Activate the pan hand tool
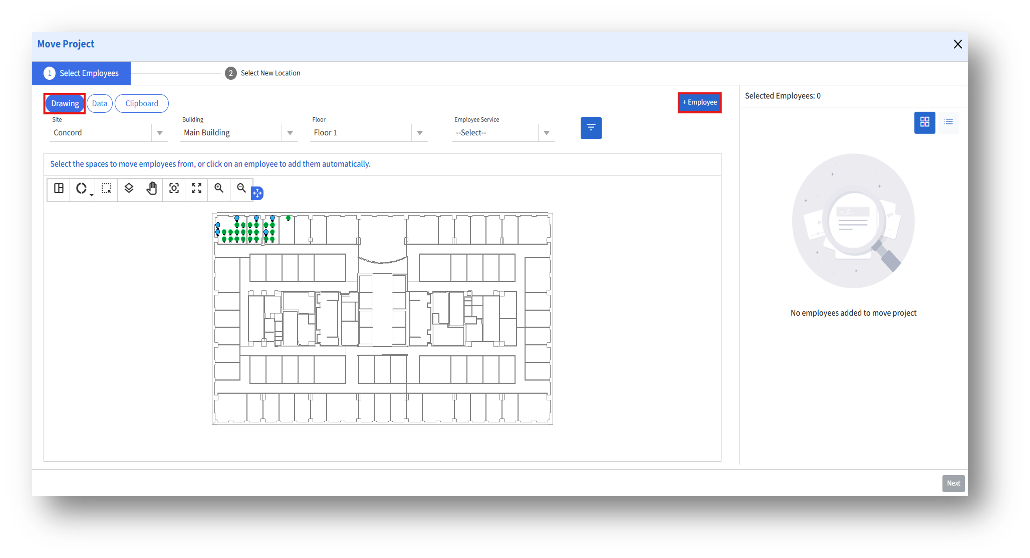 [x=152, y=189]
